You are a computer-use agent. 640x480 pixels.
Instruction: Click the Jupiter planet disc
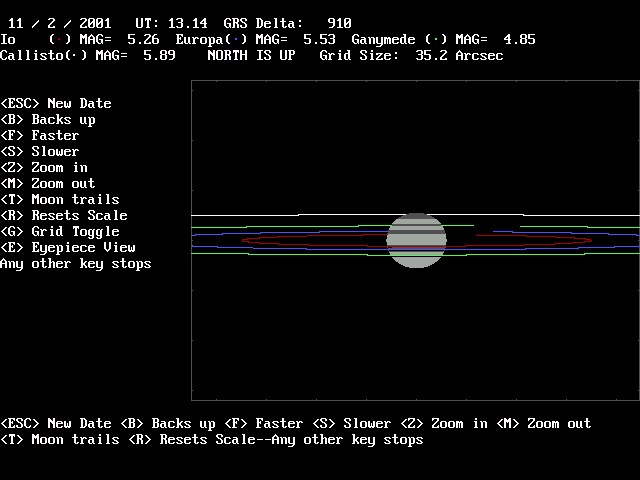(x=416, y=240)
